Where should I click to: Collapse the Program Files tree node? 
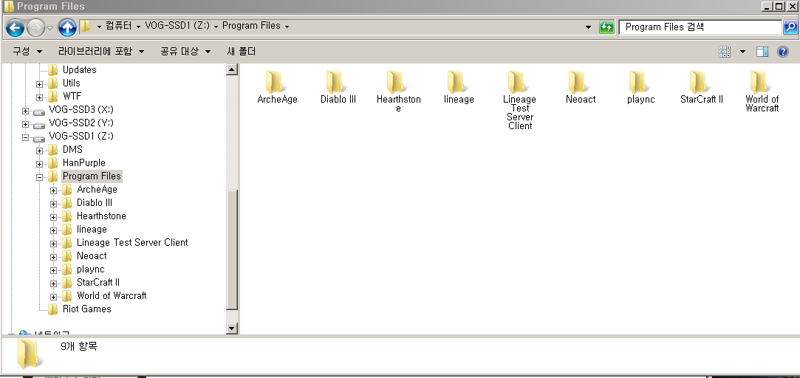coord(40,178)
